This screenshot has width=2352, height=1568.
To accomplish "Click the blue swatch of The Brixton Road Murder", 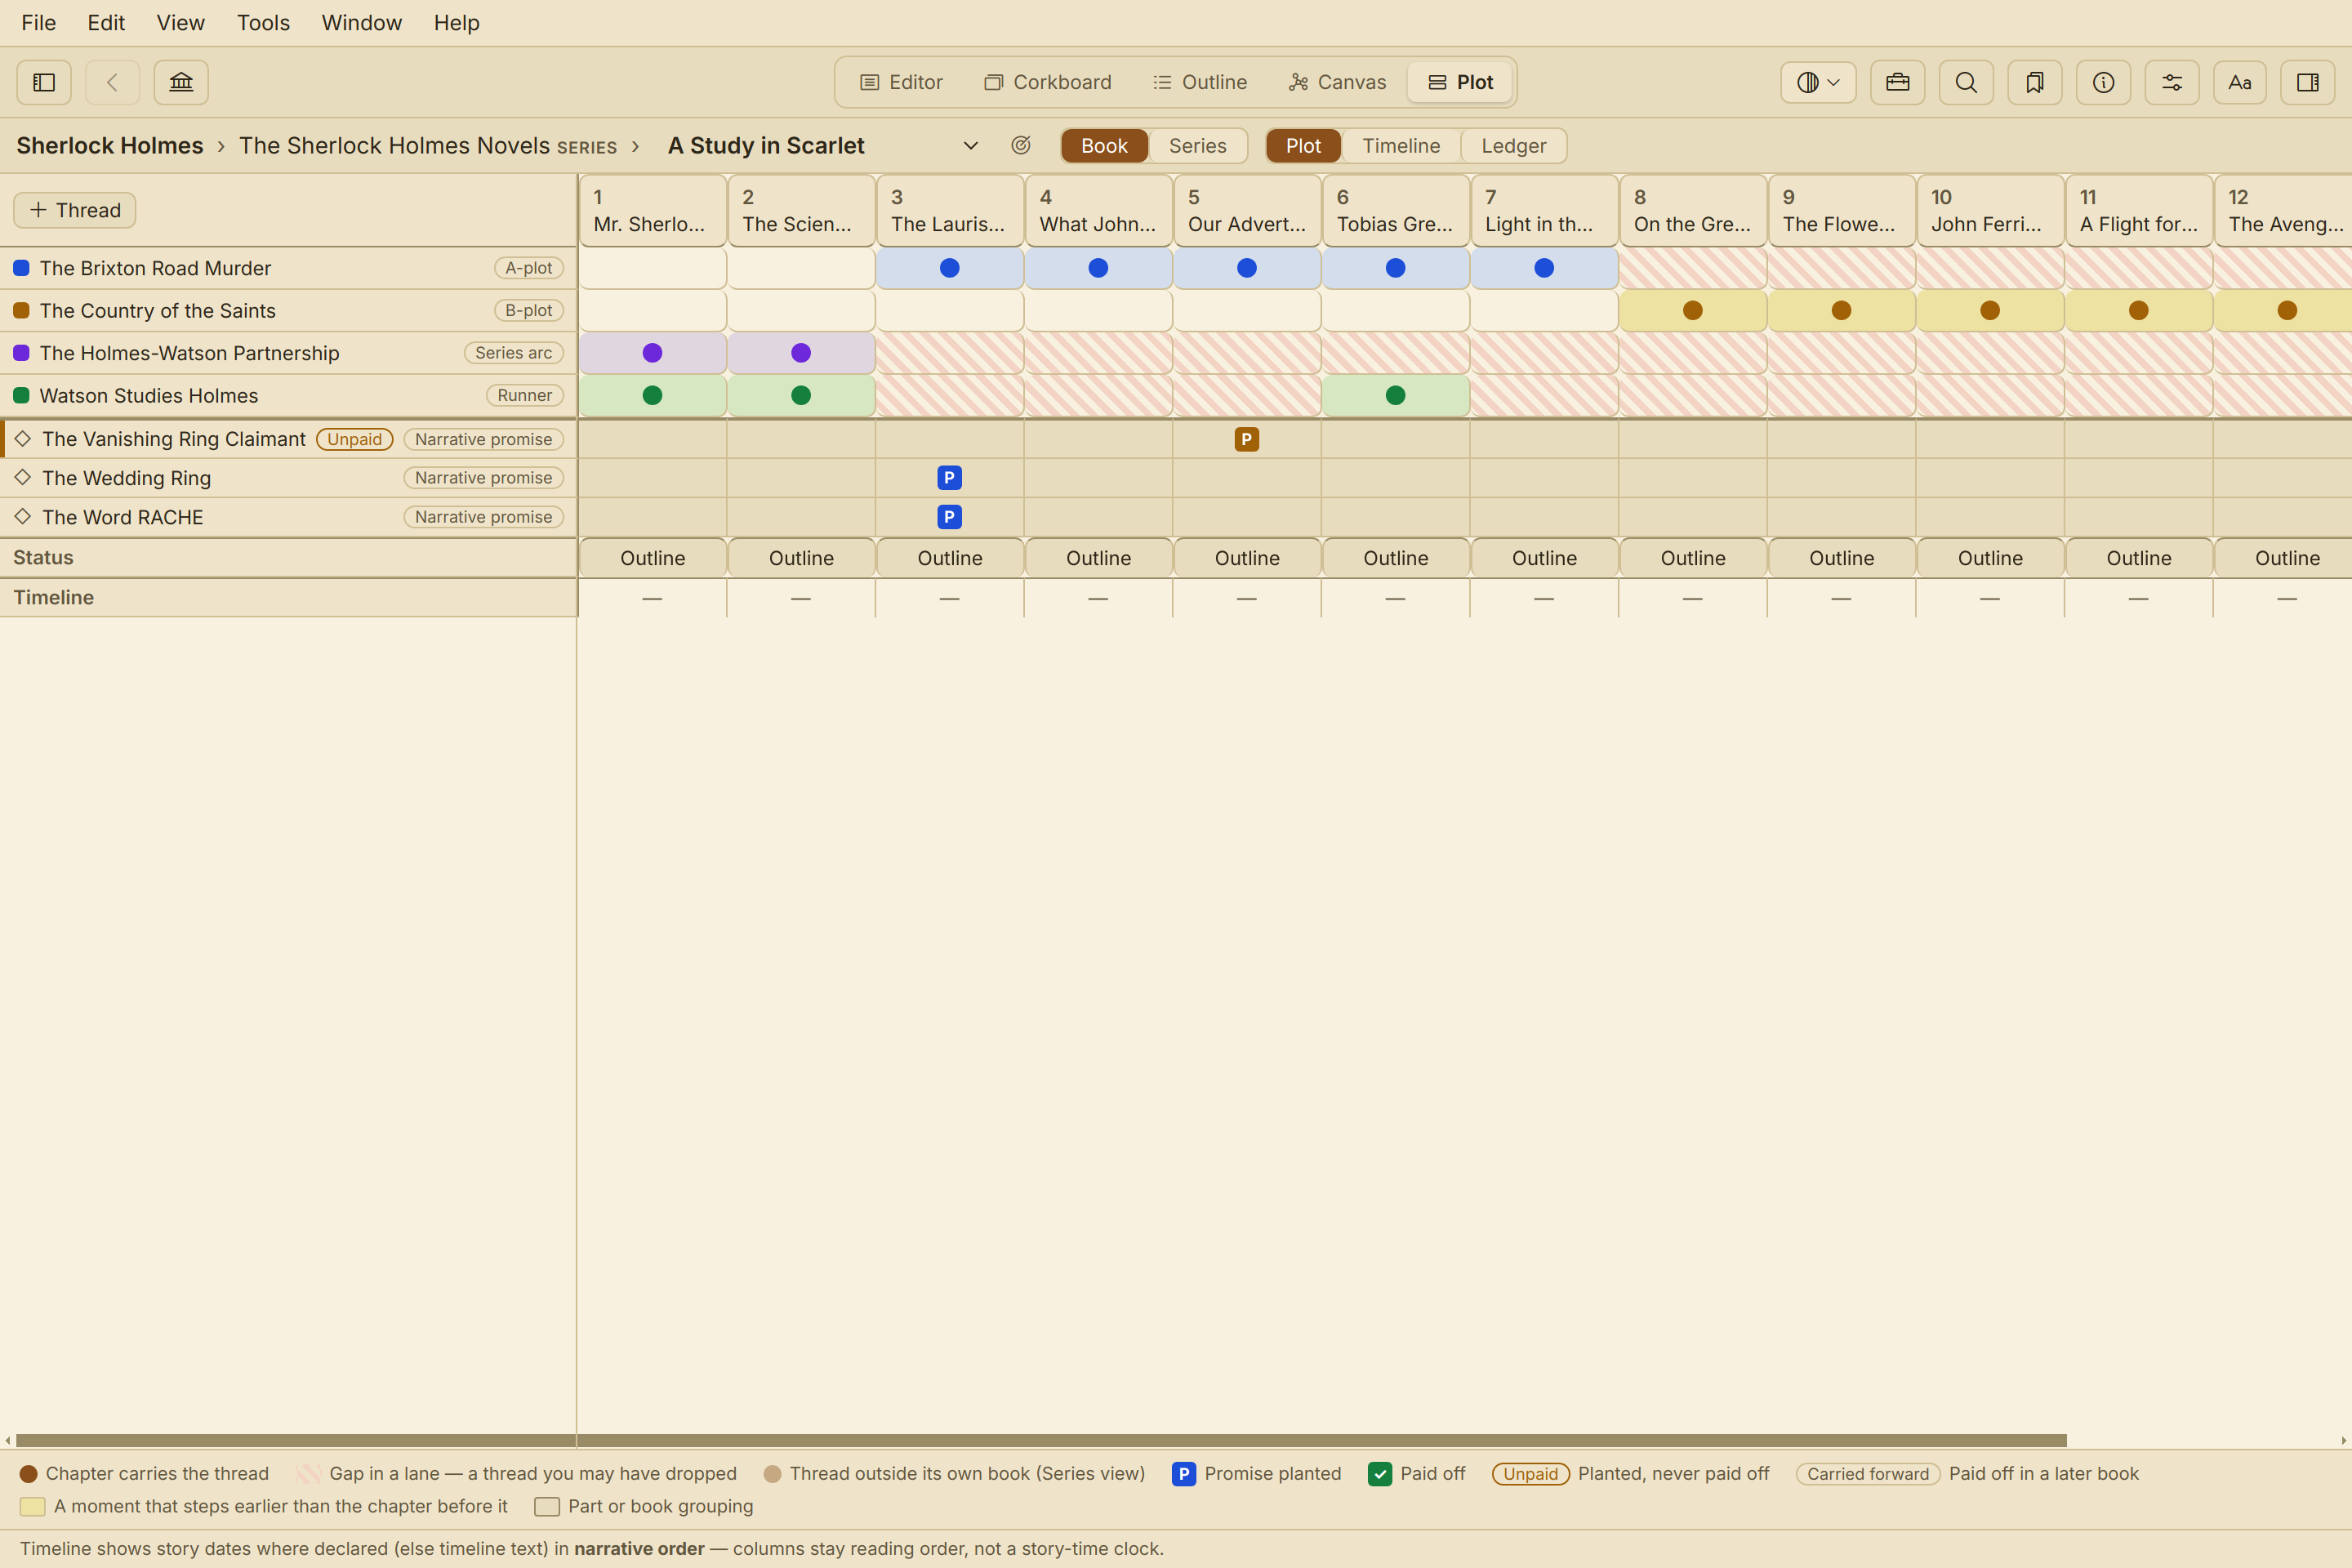I will point(21,268).
